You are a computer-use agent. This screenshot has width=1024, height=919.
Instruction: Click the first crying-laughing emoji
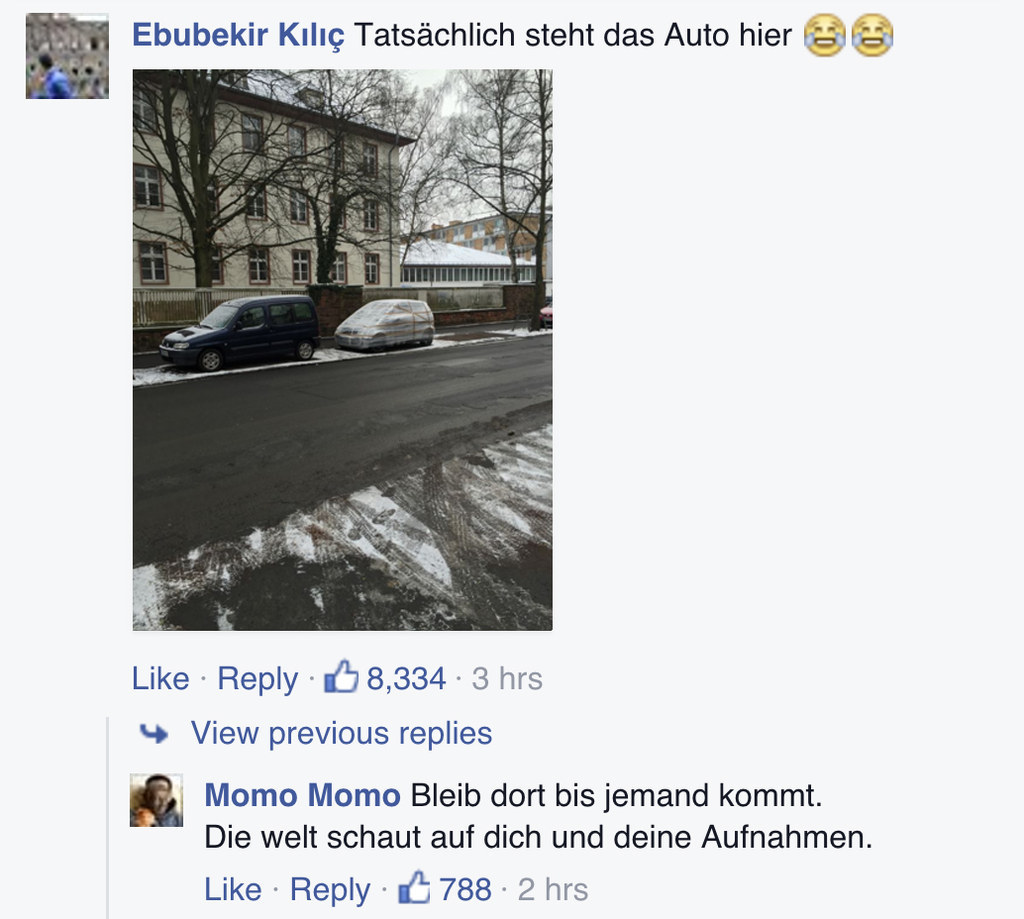pos(824,35)
